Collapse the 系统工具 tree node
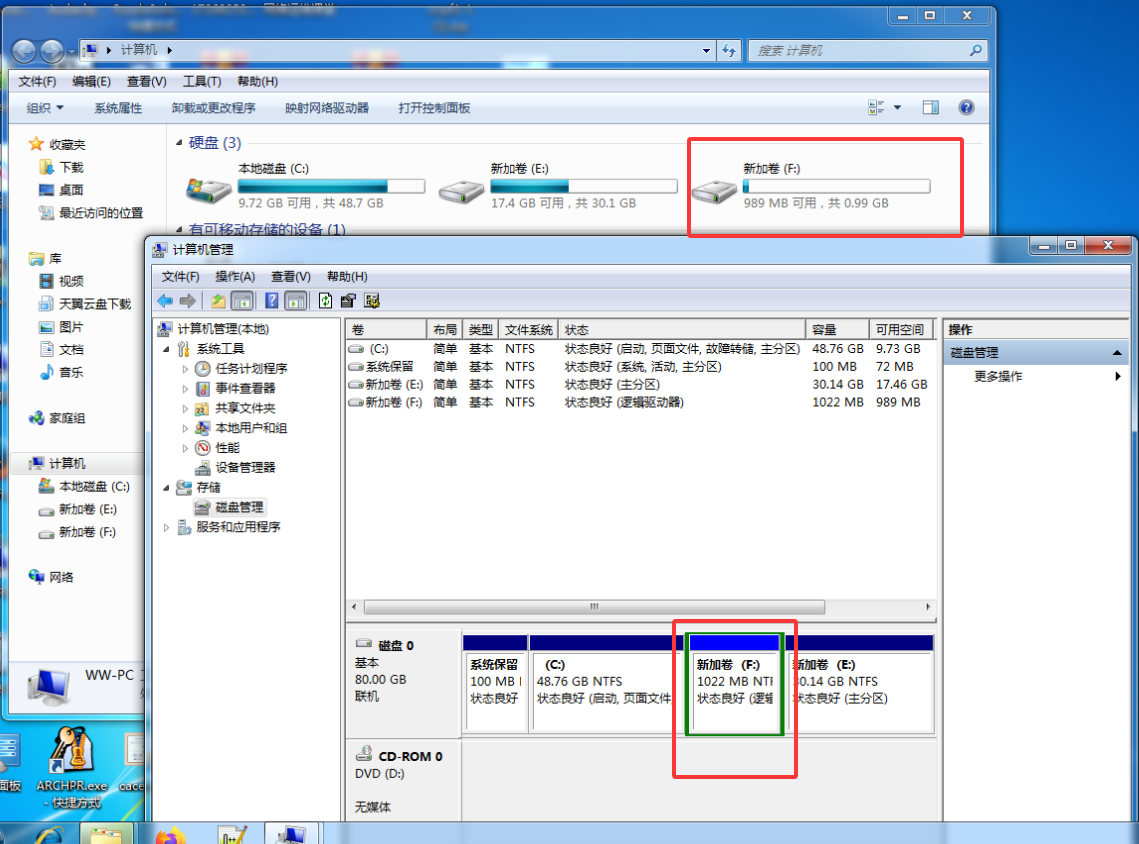This screenshot has width=1139, height=844. (166, 349)
